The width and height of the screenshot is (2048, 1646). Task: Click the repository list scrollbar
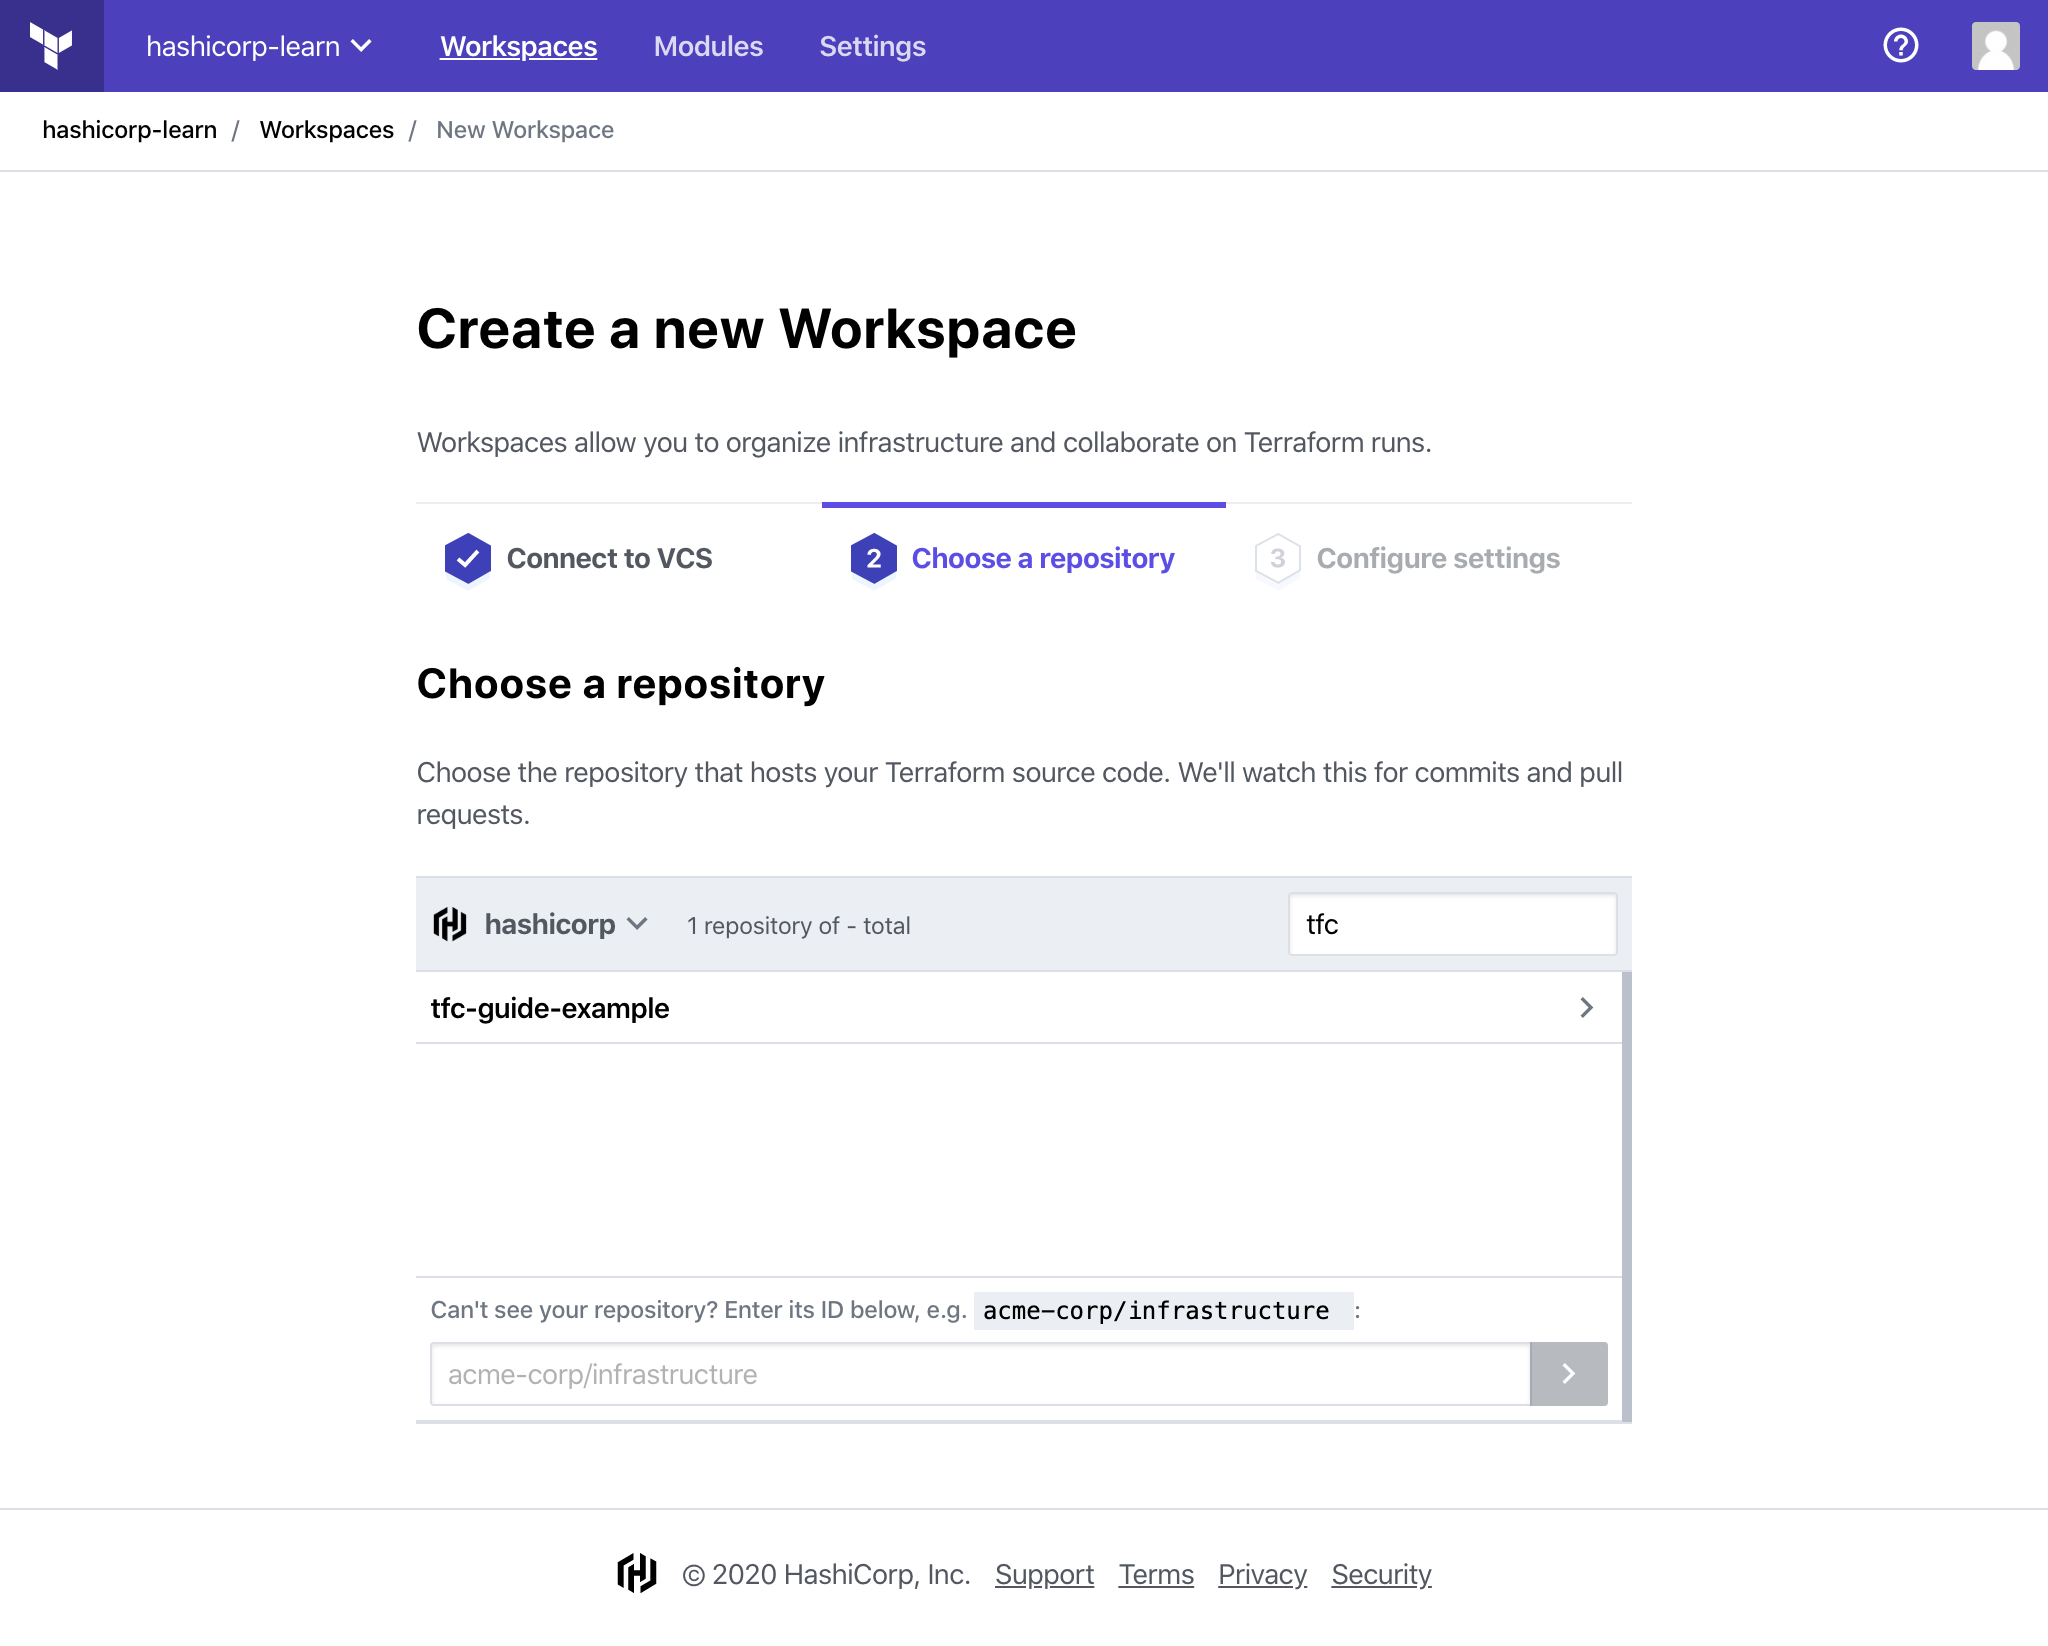(x=1626, y=1195)
